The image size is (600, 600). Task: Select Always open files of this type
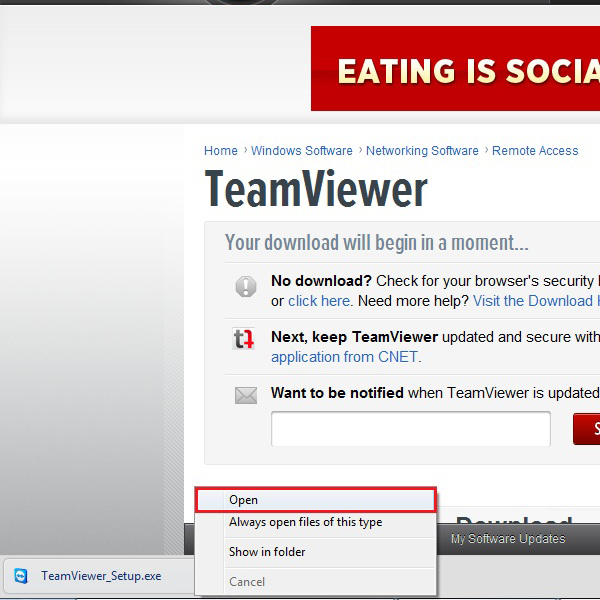[316, 522]
